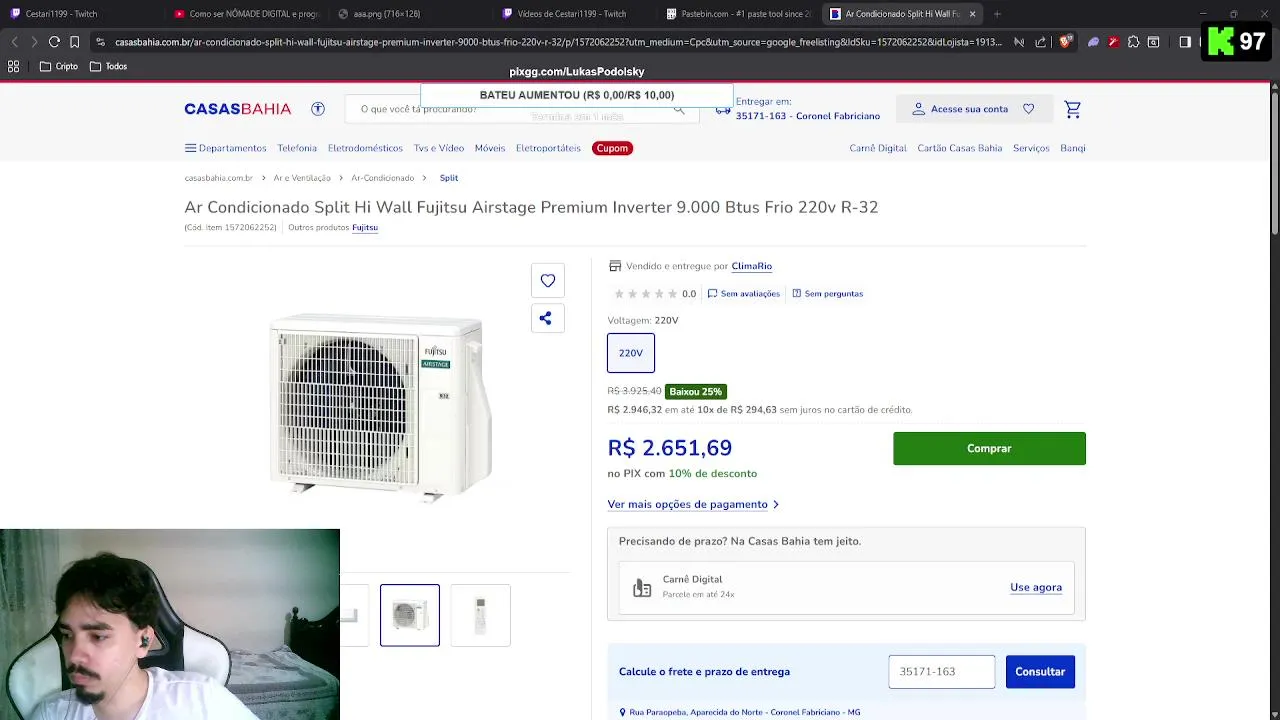Click the share product icon
Screen dimensions: 1280x720
click(x=546, y=318)
